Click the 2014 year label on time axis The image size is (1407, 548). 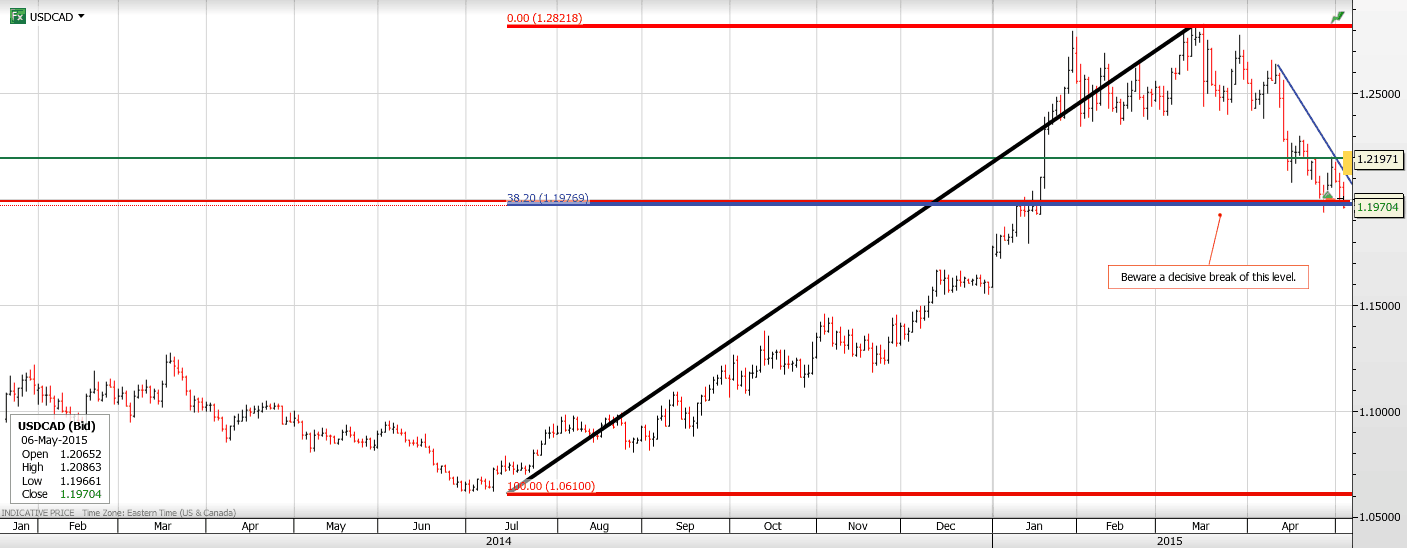(x=498, y=540)
